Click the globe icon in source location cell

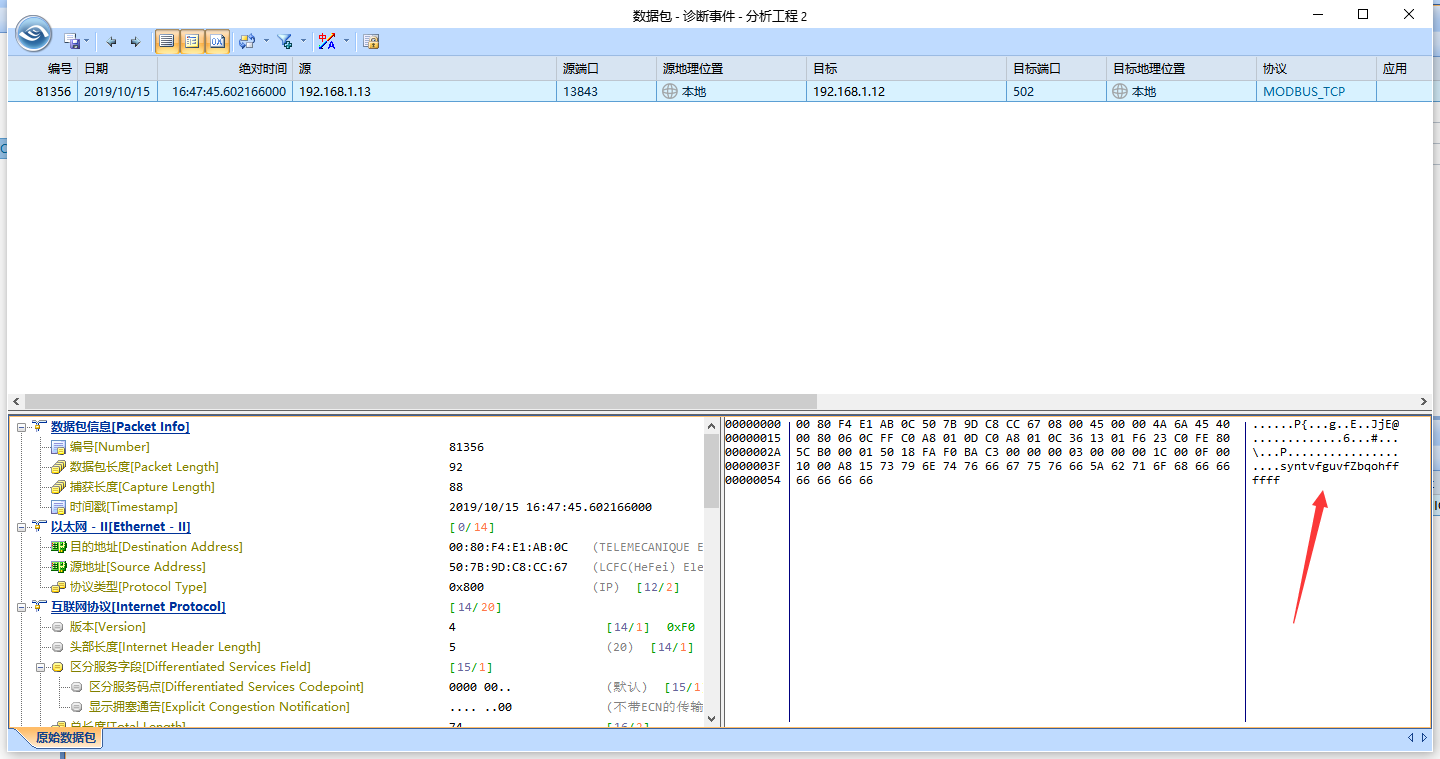(670, 91)
